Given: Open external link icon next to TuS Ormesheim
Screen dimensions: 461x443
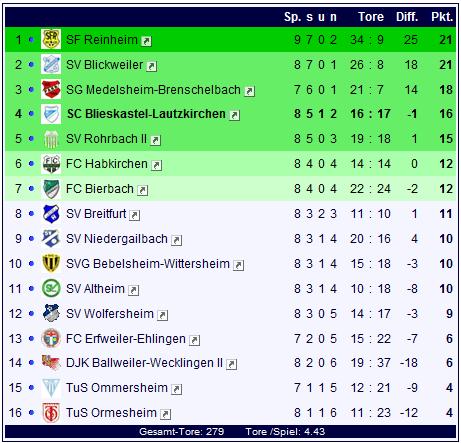Looking at the screenshot, I should click(165, 414).
